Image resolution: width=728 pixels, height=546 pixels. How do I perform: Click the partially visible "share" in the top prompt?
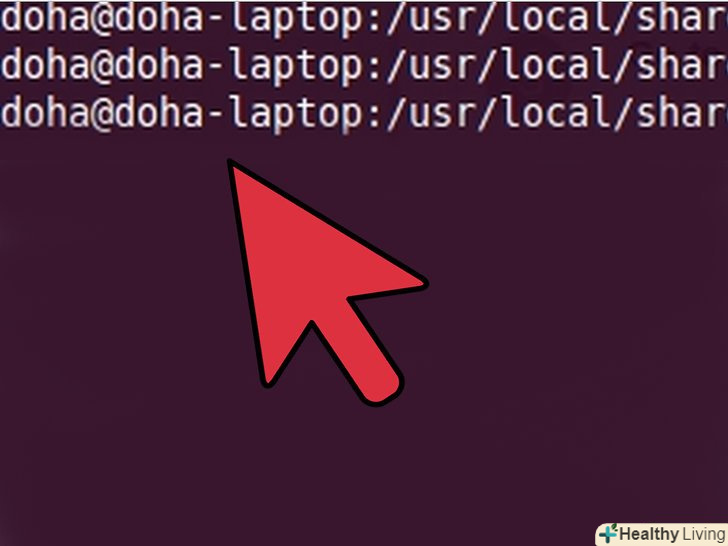click(681, 18)
